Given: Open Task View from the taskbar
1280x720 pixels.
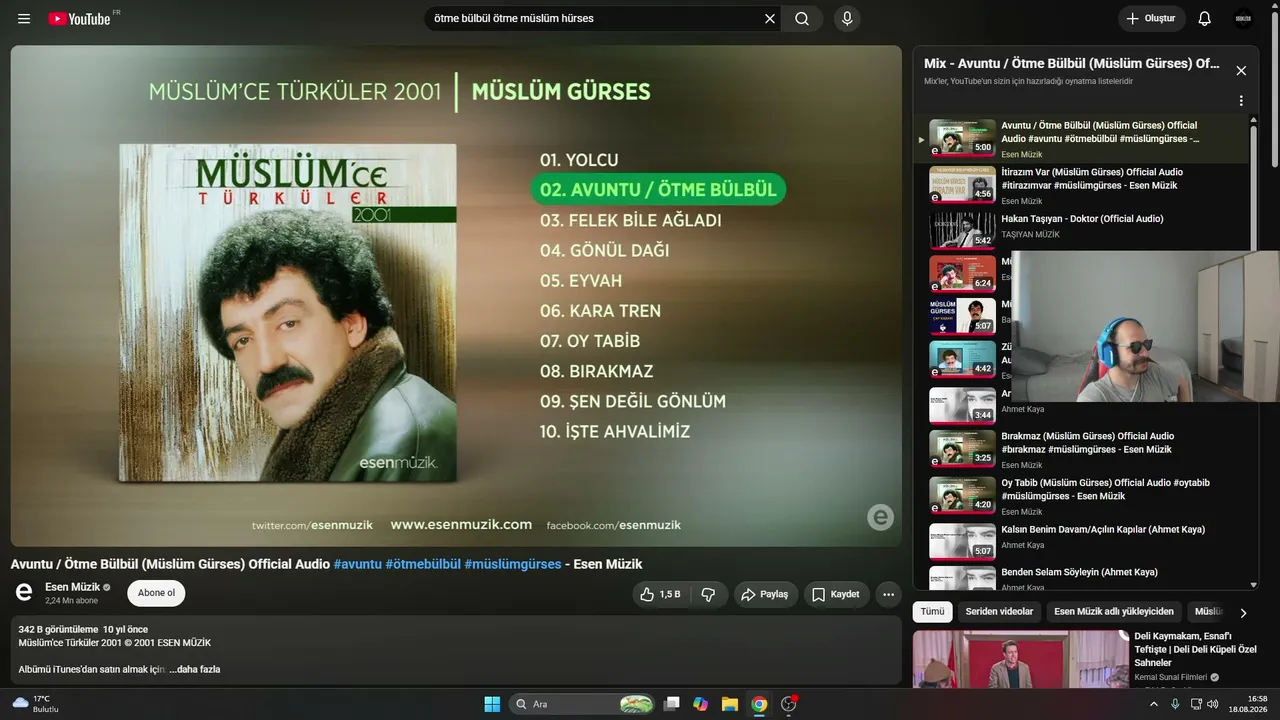Looking at the screenshot, I should 672,704.
